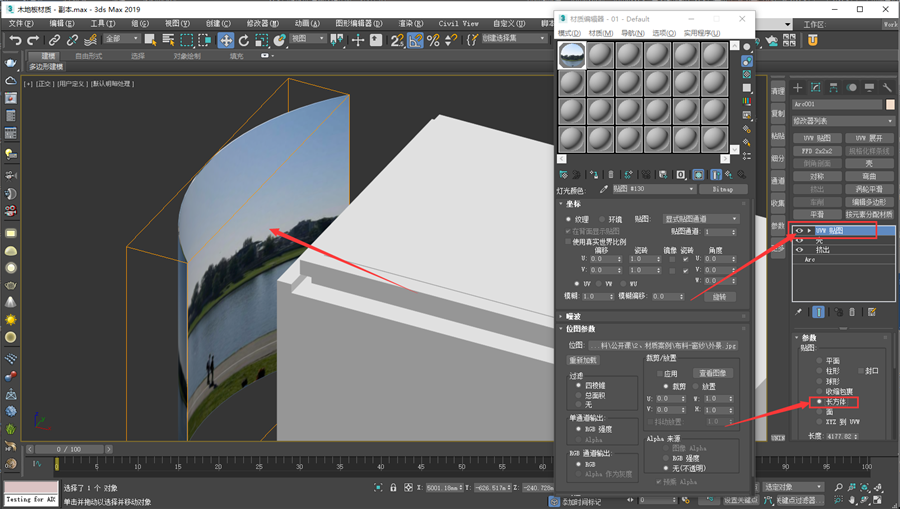900x509 pixels.
Task: Click the 查看图像 button
Action: [712, 373]
